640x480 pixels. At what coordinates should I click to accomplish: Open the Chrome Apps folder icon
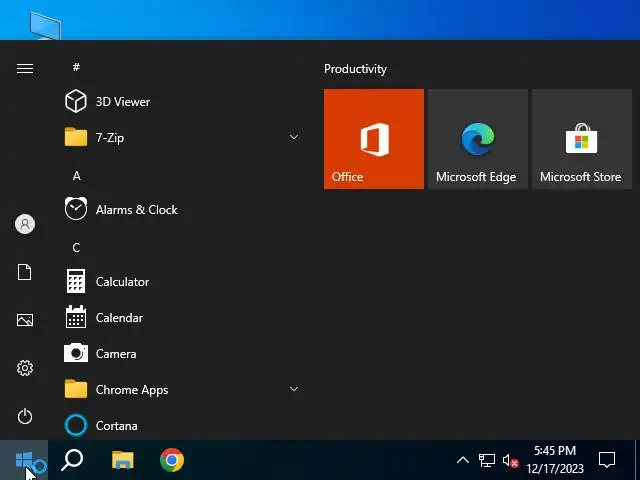[76, 389]
